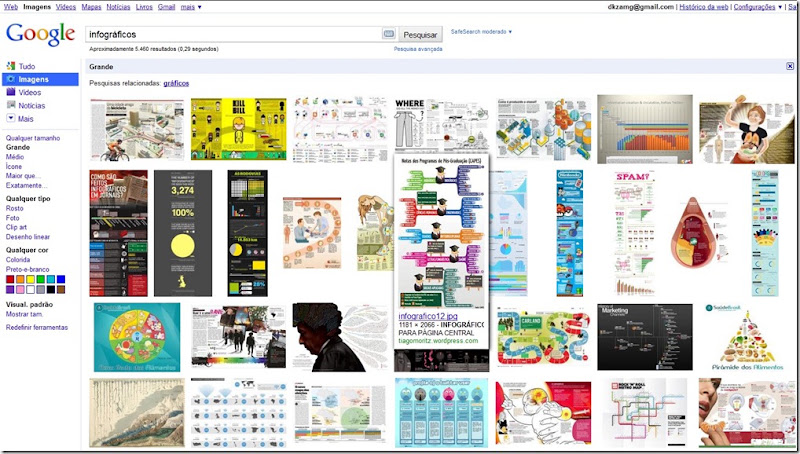Open the Configurações dropdown arrow

point(780,7)
